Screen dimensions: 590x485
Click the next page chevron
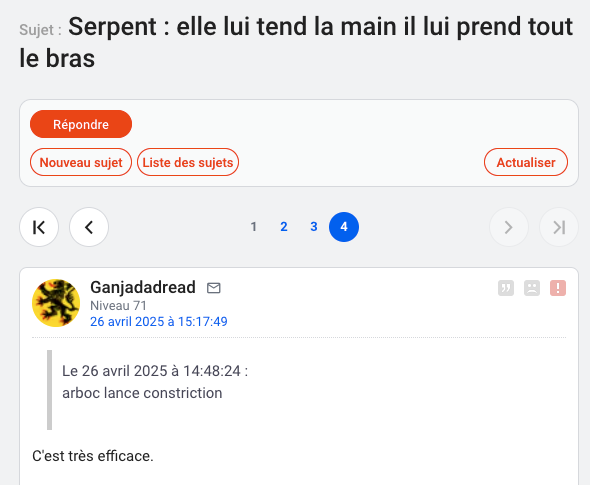point(509,227)
